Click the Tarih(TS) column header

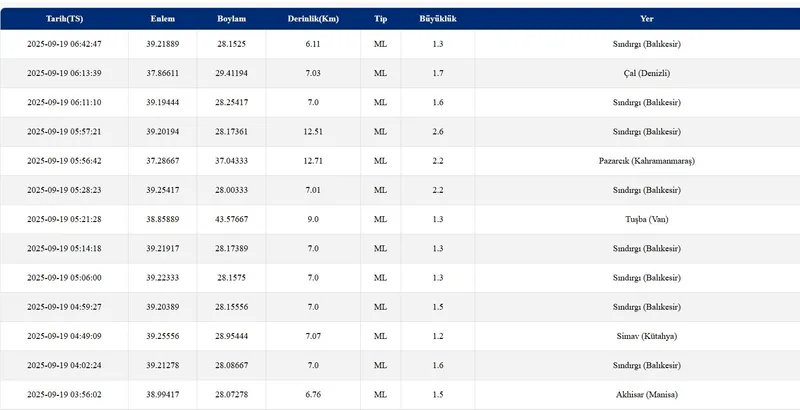[x=64, y=19]
